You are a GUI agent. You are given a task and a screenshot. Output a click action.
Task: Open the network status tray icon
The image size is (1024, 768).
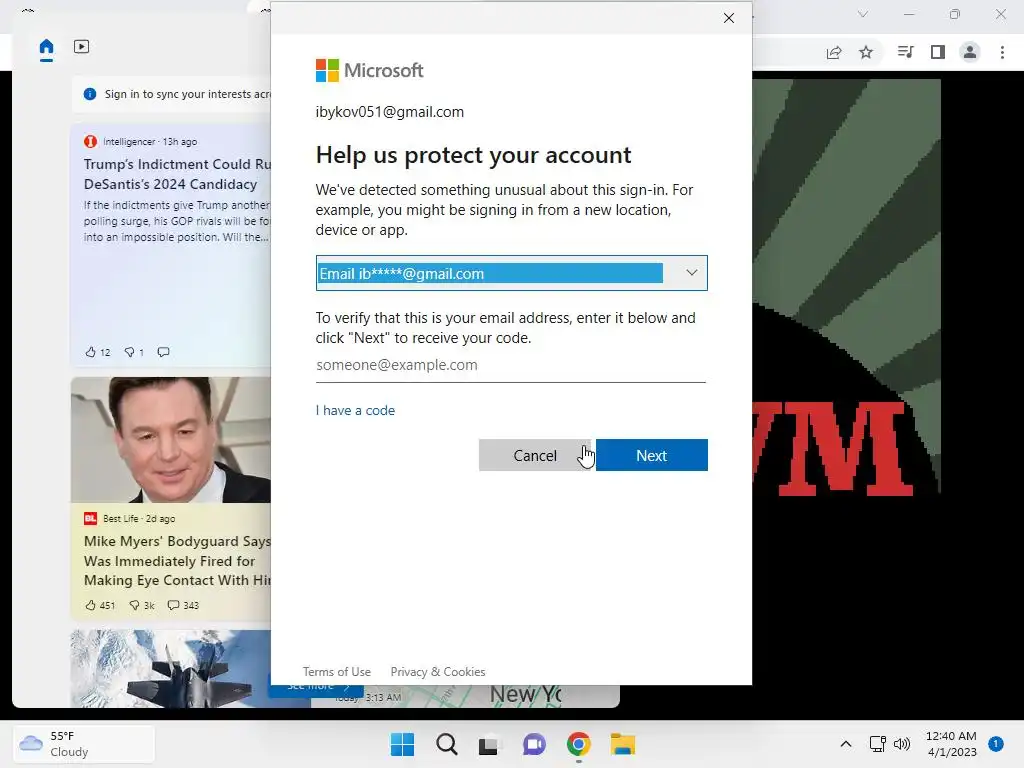pos(878,744)
